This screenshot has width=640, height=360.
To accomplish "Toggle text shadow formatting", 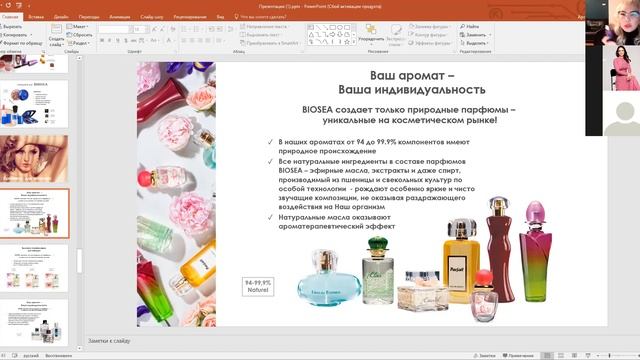I will [126, 40].
